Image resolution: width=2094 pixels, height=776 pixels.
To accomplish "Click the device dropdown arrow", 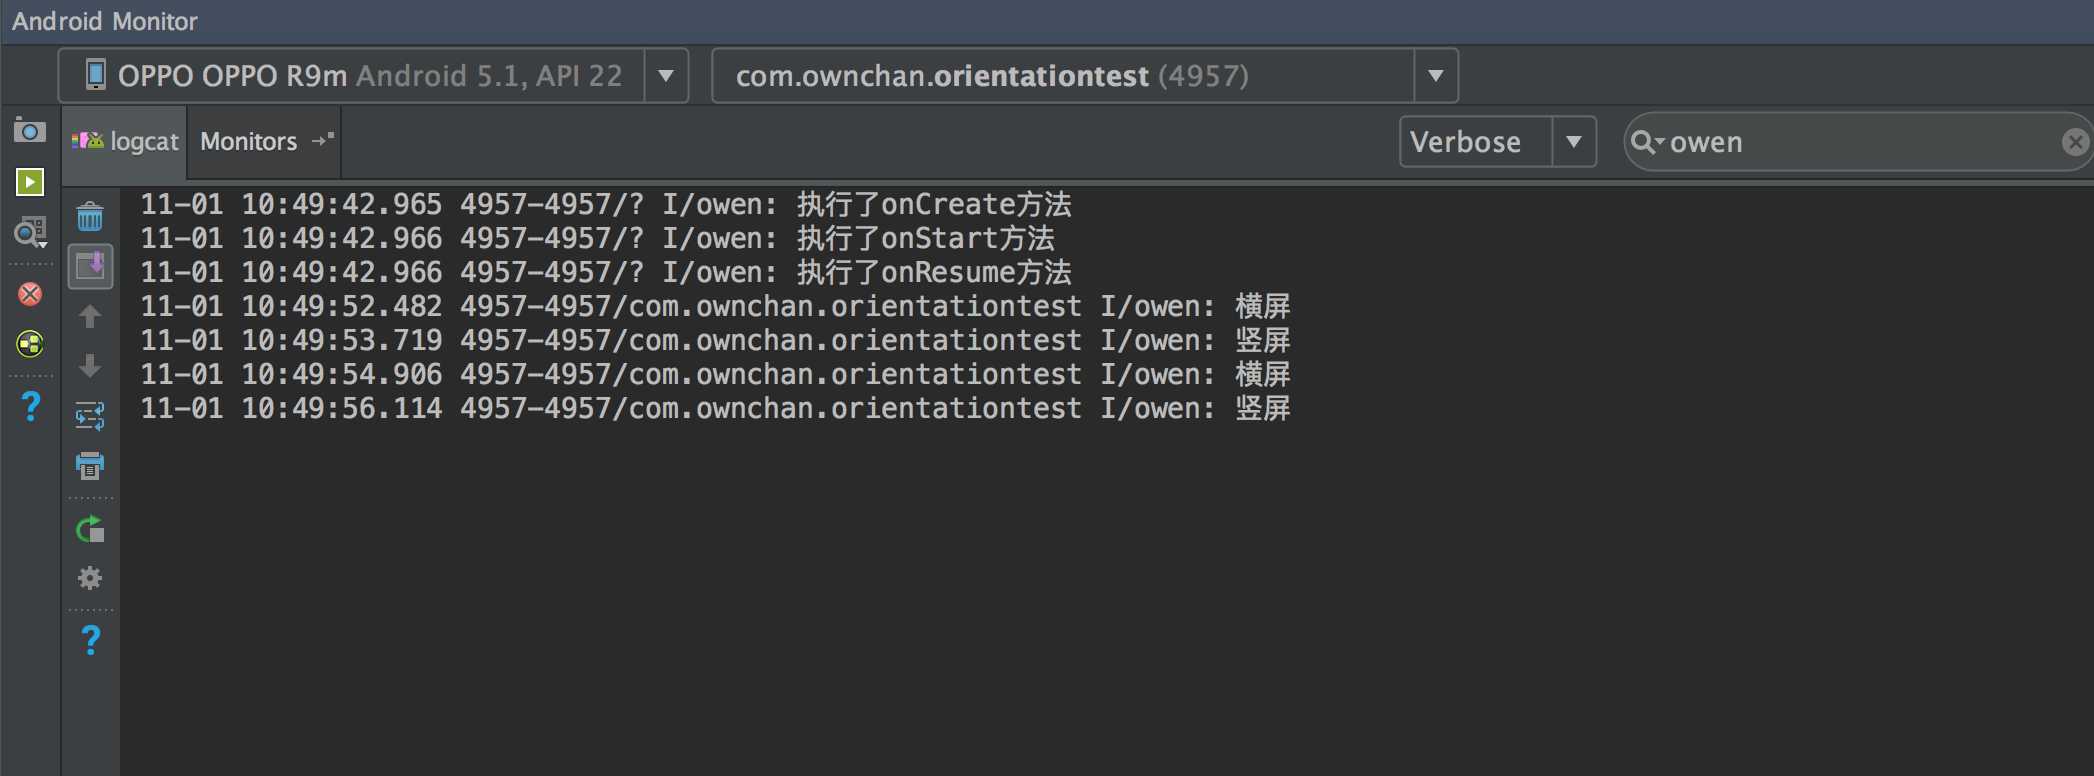I will 666,76.
